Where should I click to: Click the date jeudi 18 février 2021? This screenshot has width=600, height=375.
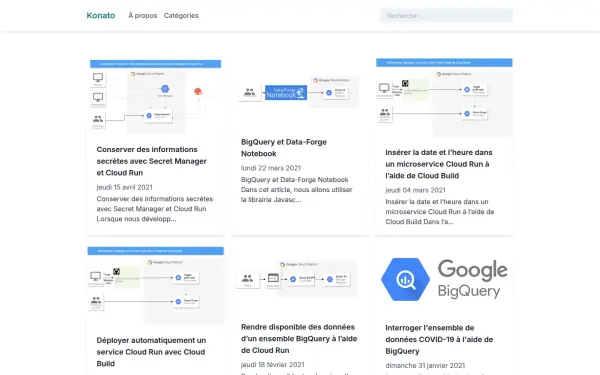tap(272, 365)
